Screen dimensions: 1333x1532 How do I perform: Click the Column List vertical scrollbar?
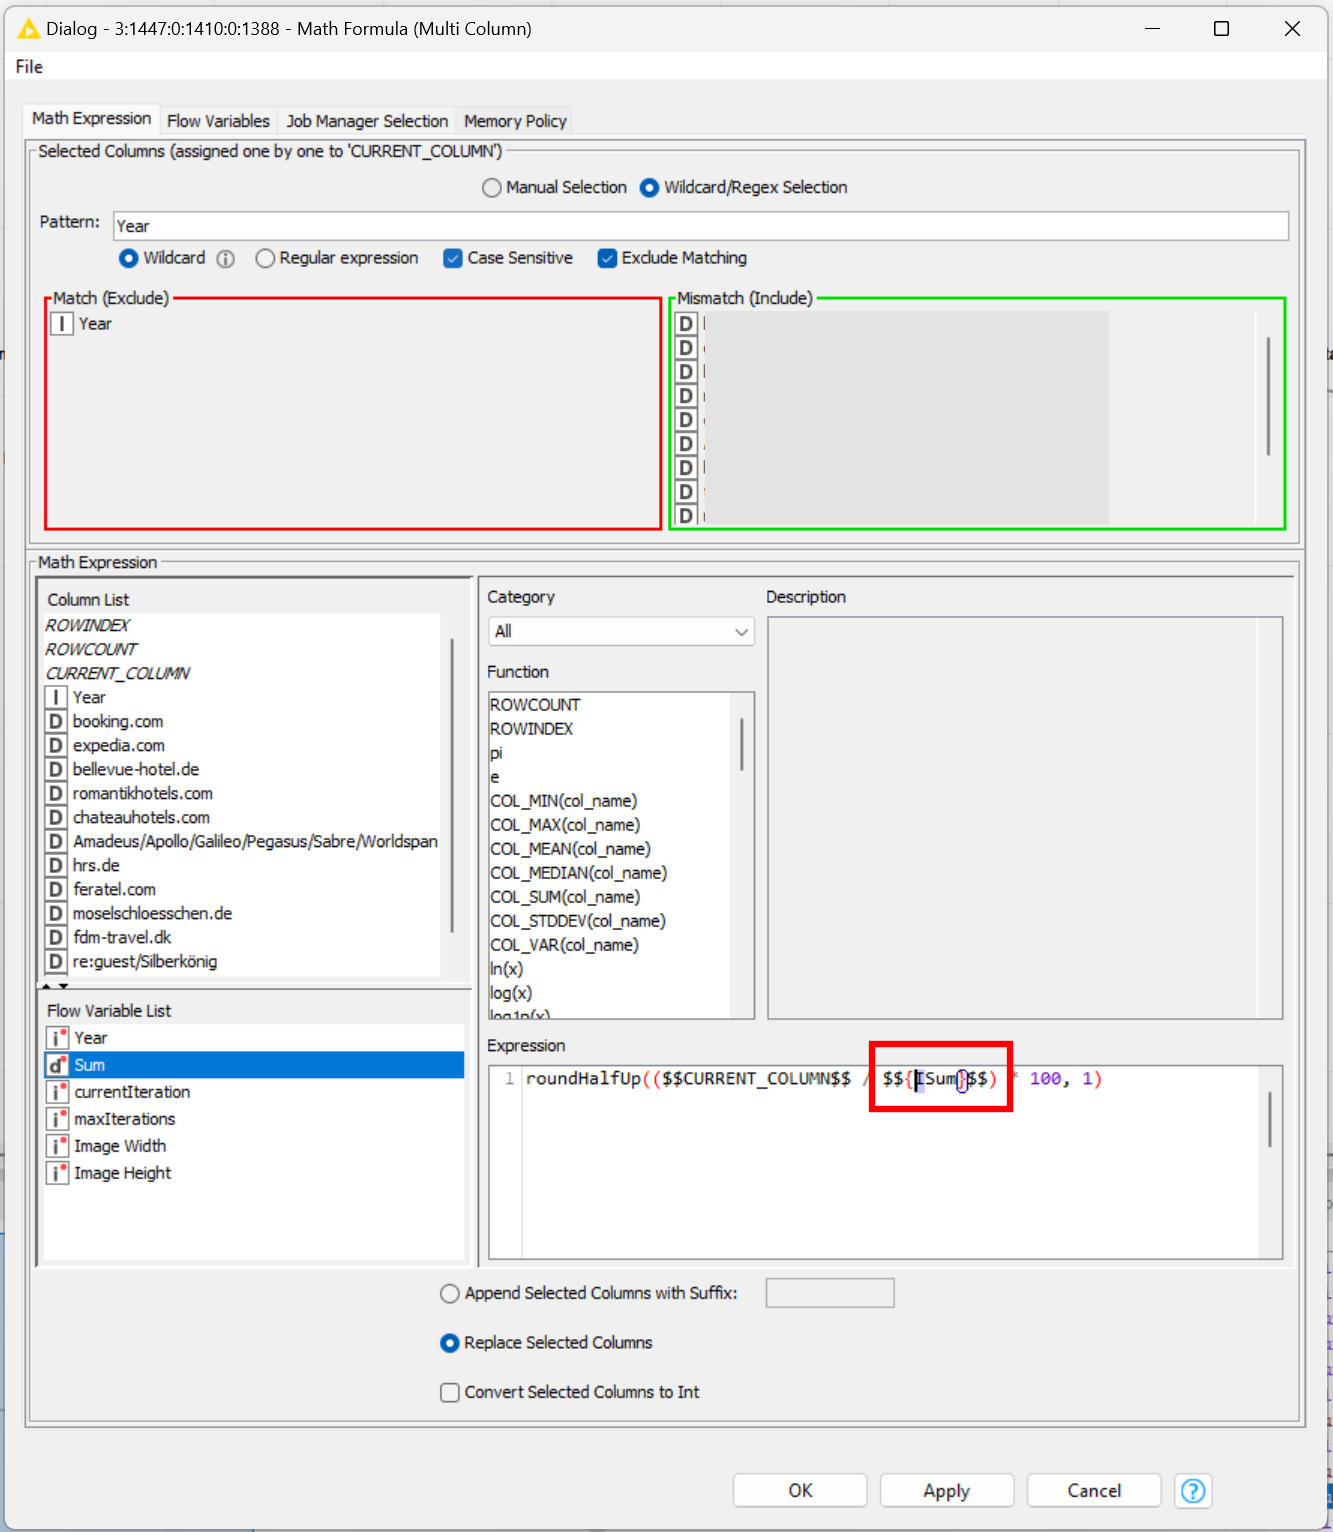click(452, 785)
